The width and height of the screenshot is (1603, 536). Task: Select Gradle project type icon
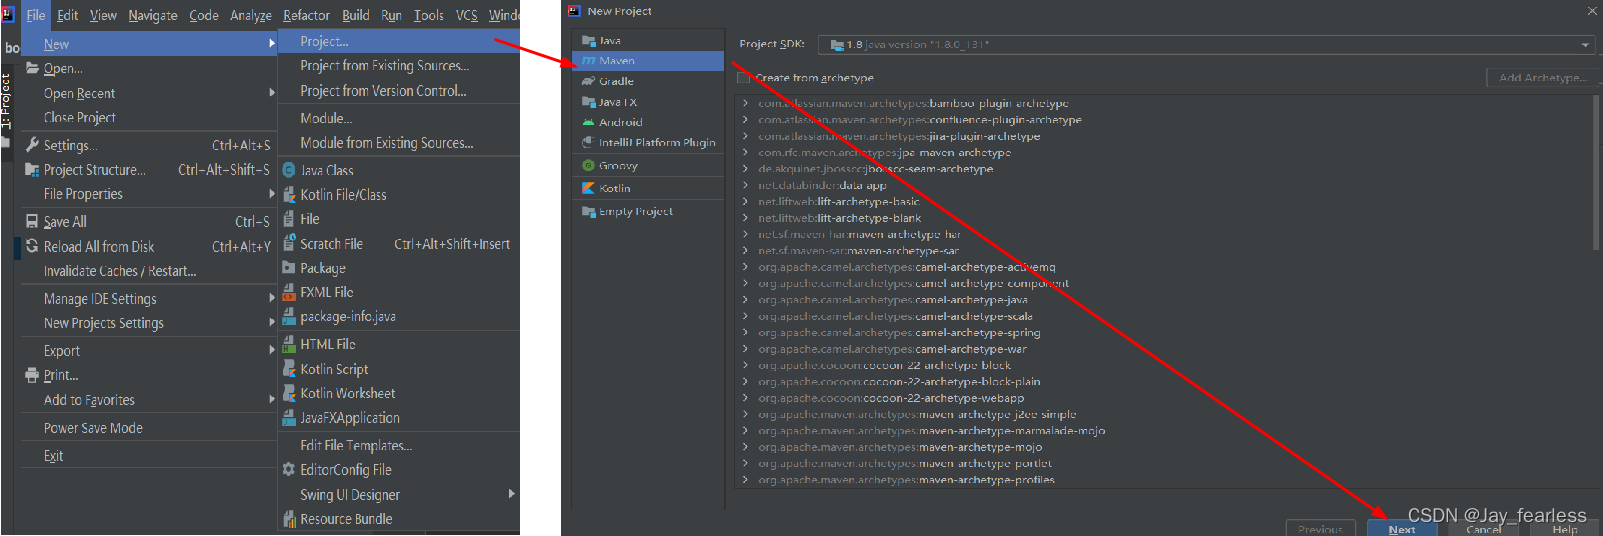click(589, 81)
